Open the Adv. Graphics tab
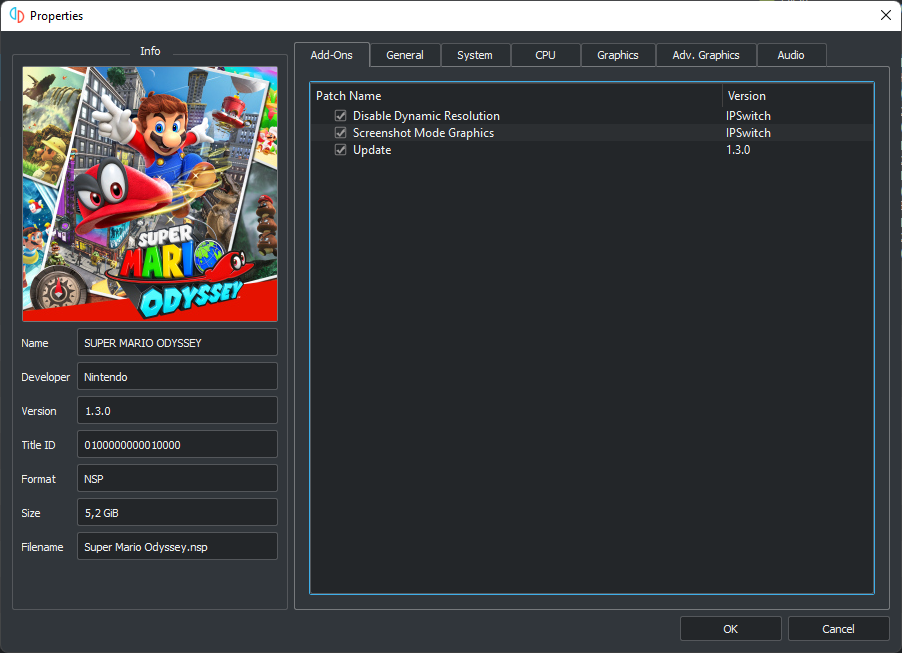 (706, 55)
